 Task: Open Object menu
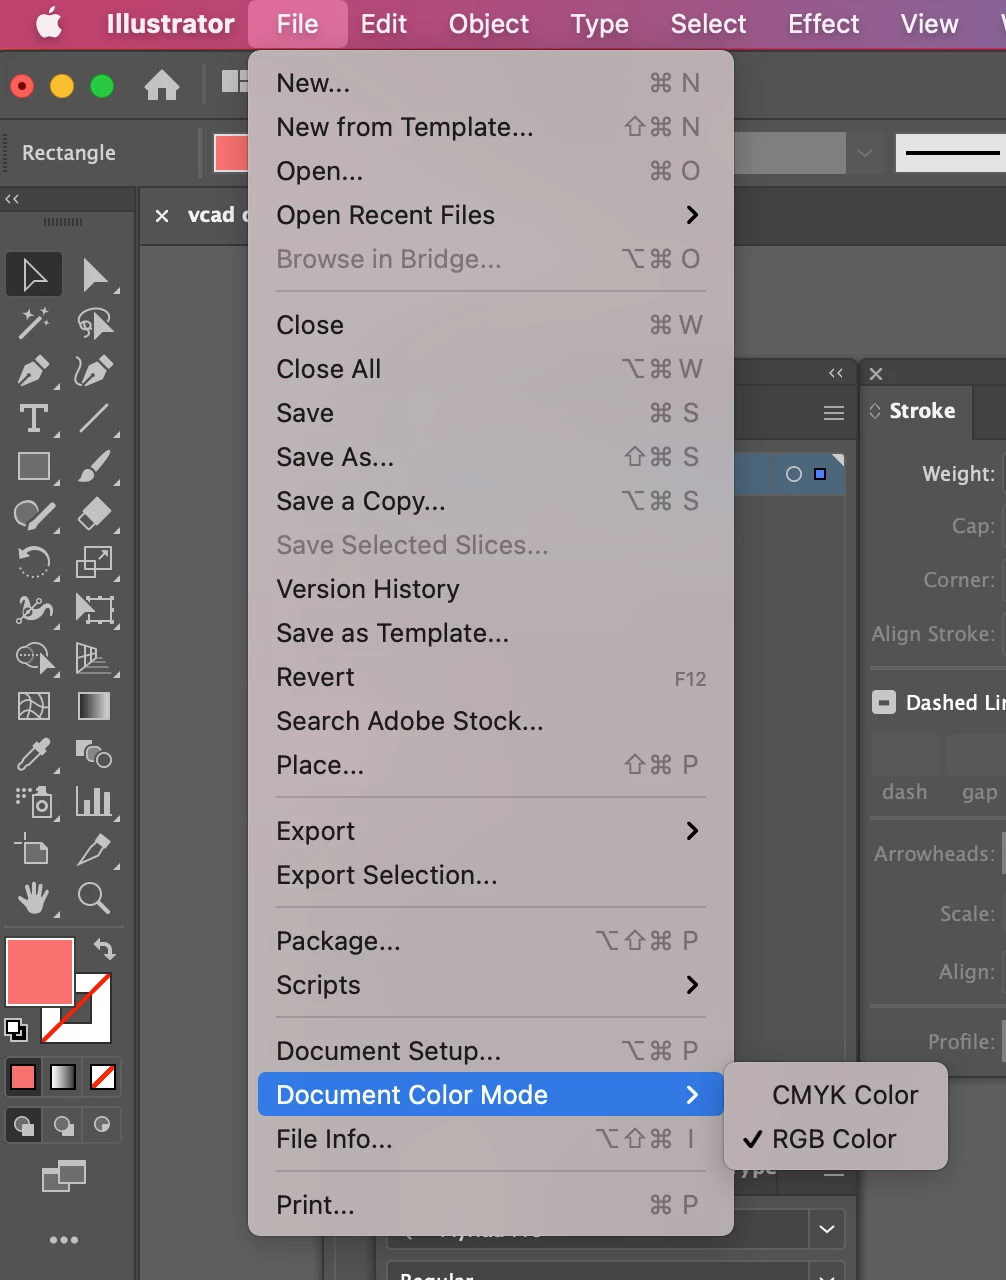coord(489,24)
